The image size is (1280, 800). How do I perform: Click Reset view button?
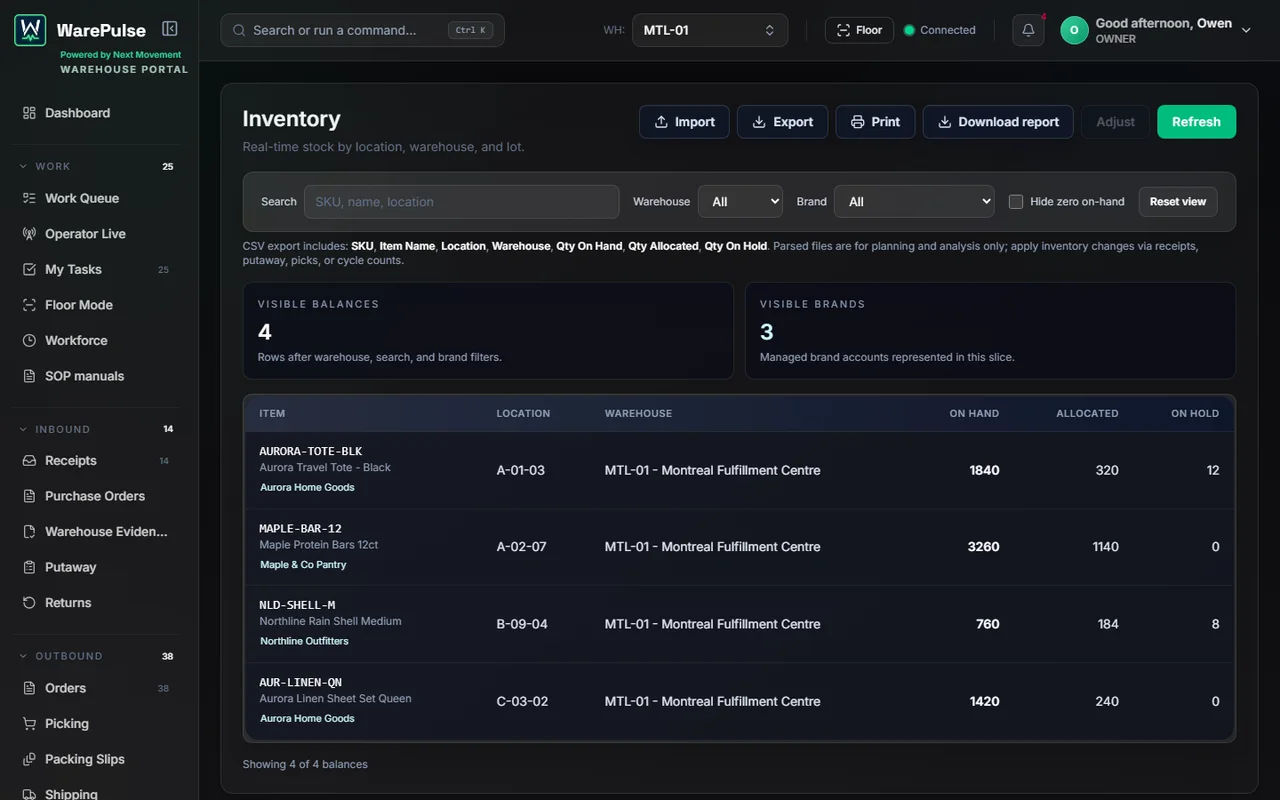pos(1178,202)
